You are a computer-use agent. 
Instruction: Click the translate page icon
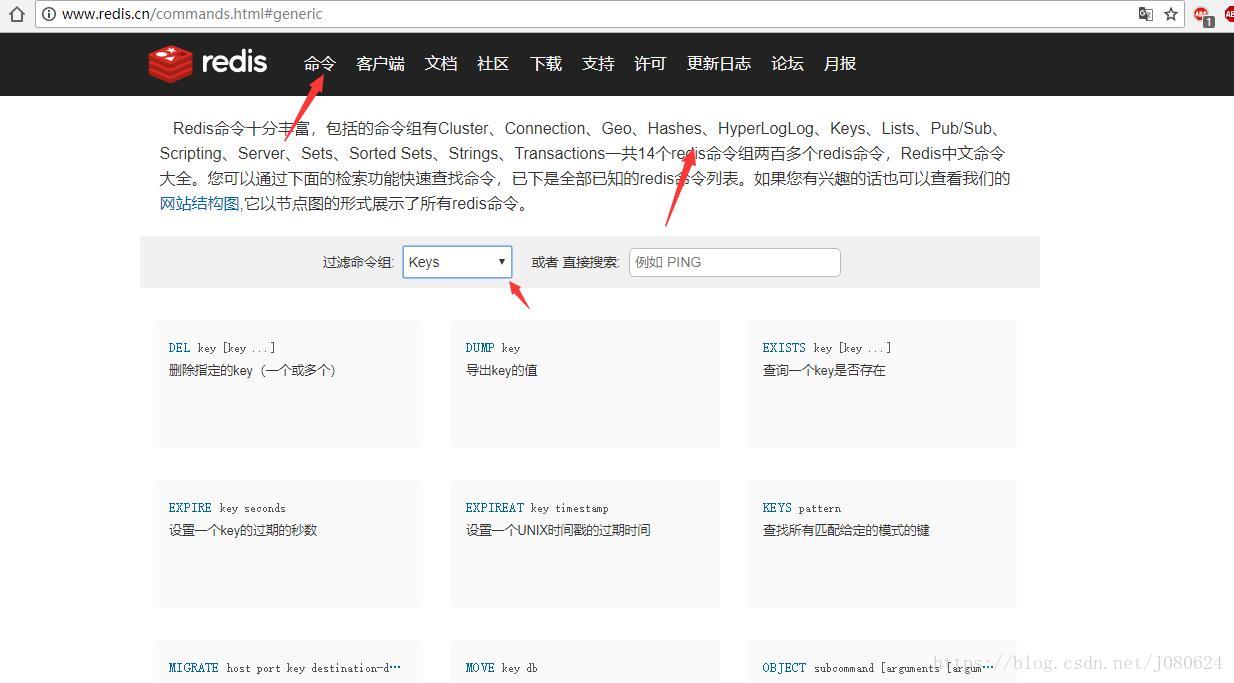tap(1146, 14)
